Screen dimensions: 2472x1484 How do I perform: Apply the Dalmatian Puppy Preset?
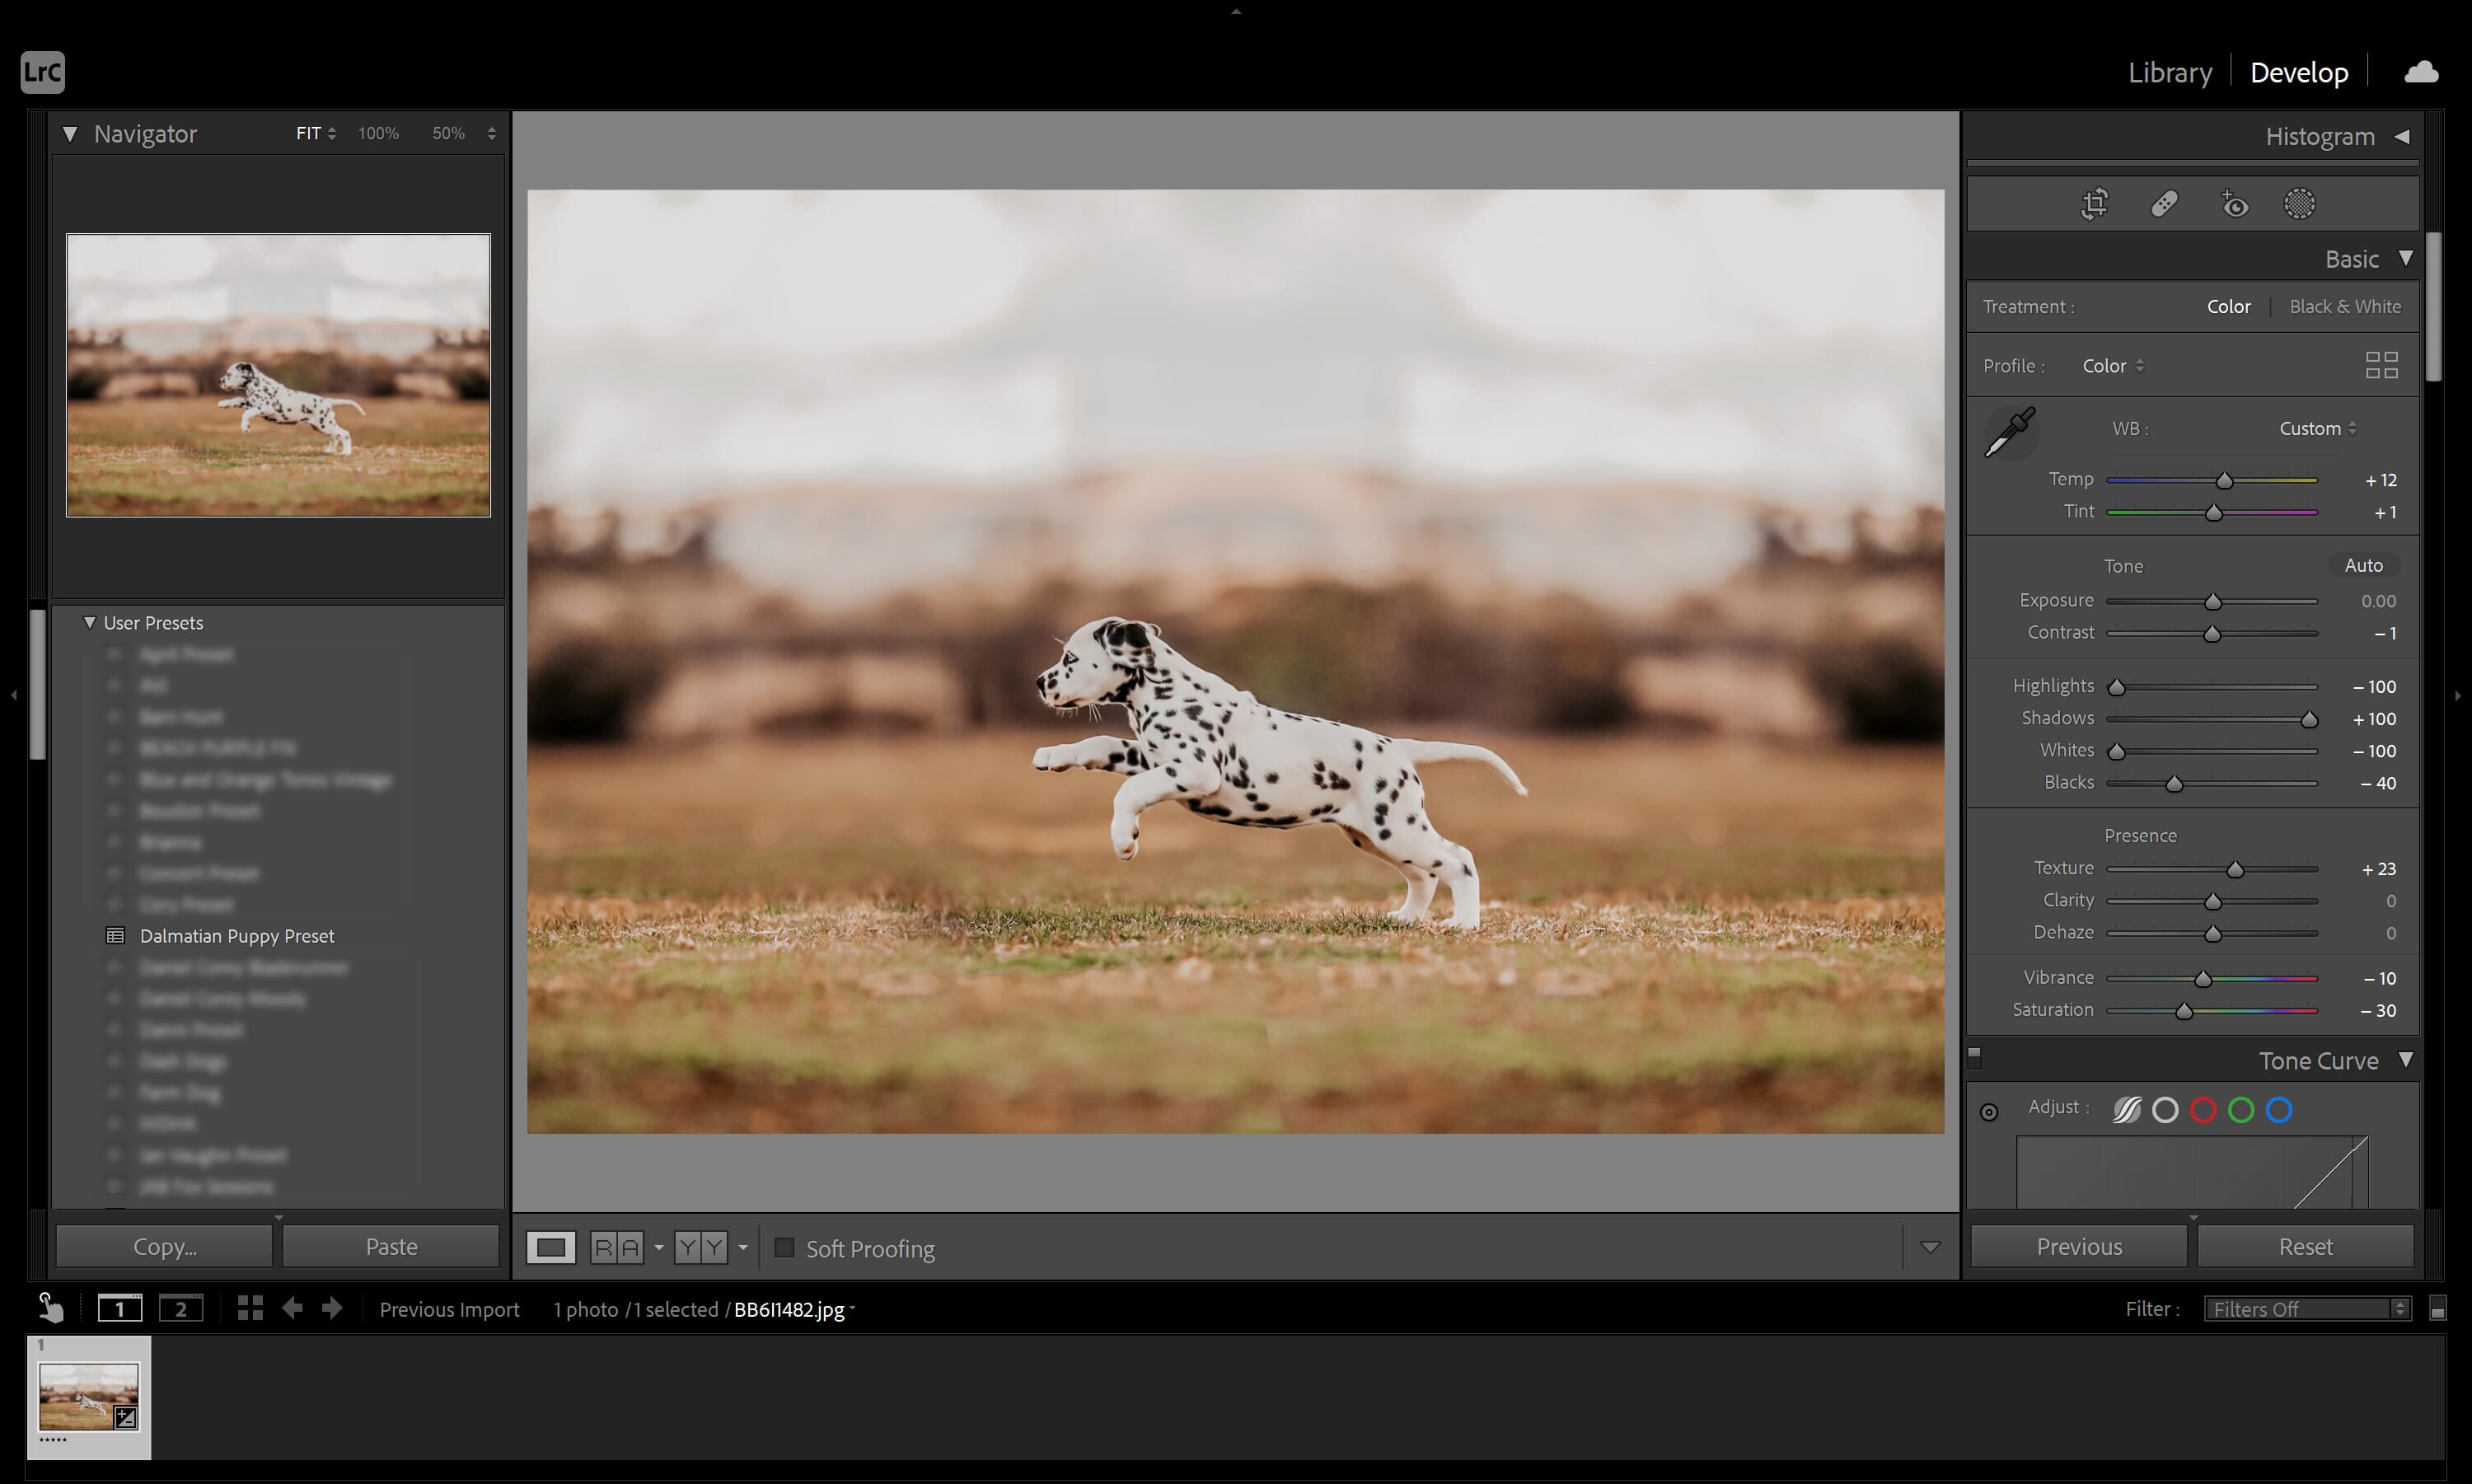pyautogui.click(x=237, y=936)
